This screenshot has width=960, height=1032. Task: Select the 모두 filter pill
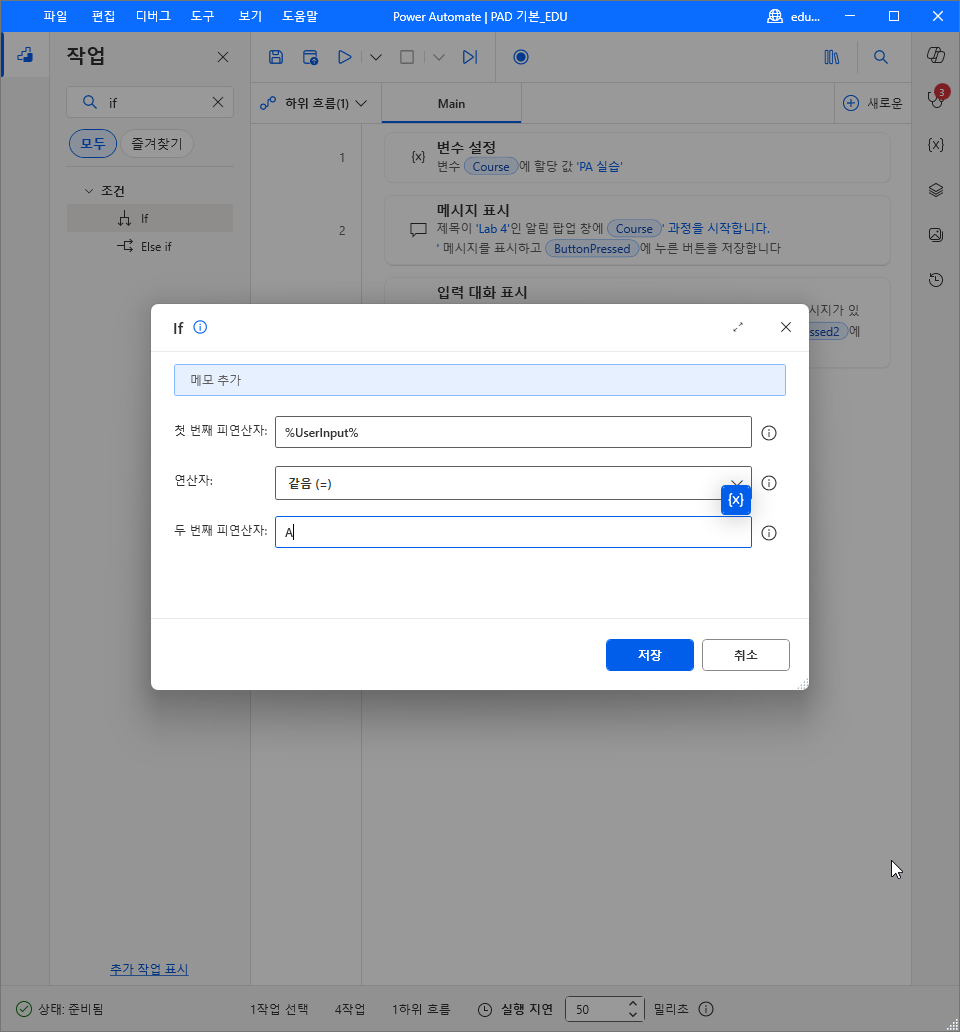pyautogui.click(x=93, y=143)
